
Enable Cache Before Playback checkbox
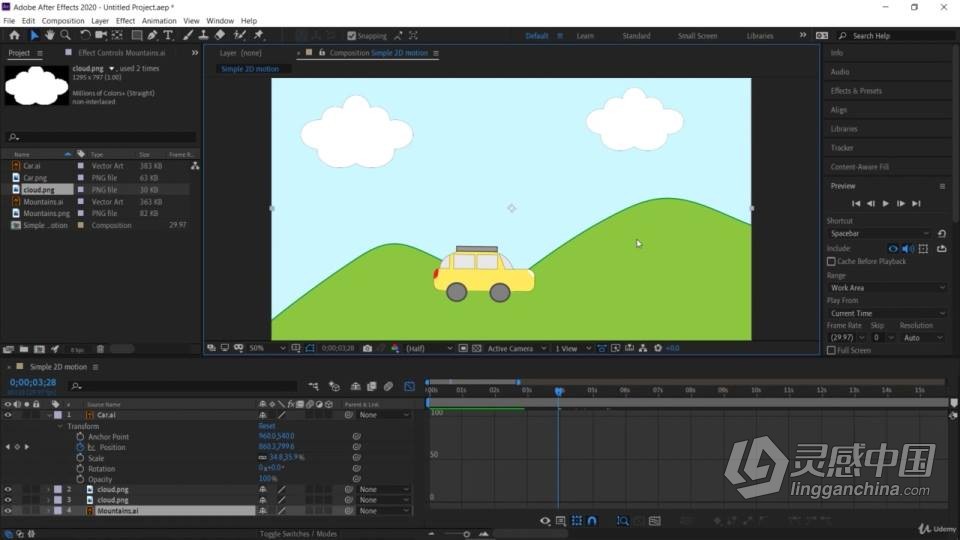(831, 261)
